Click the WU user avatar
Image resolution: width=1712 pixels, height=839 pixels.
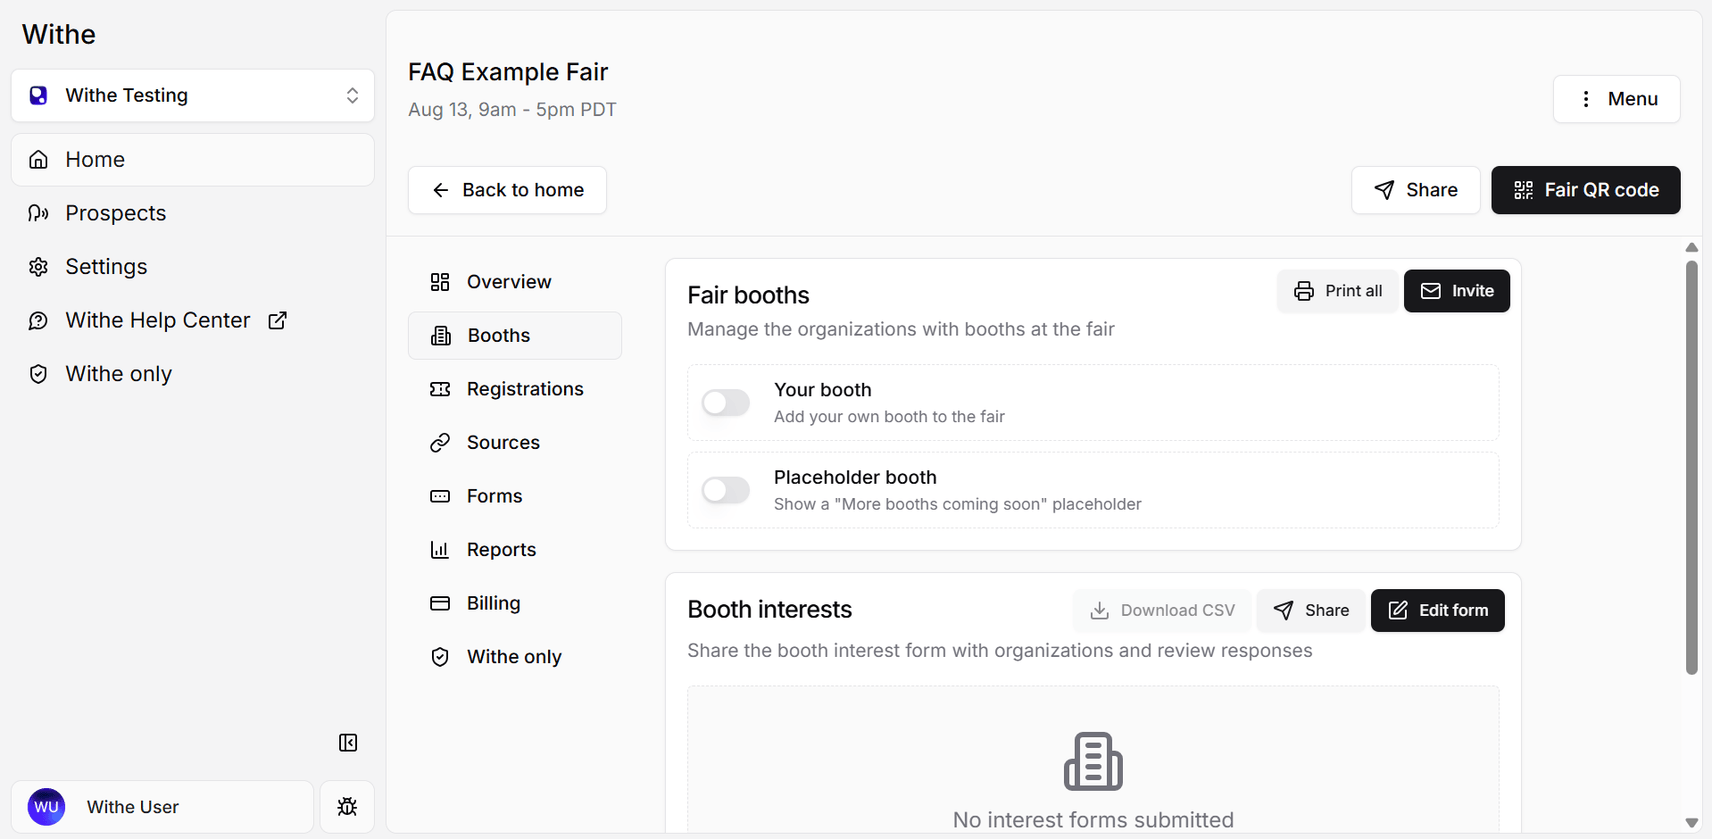coord(46,807)
